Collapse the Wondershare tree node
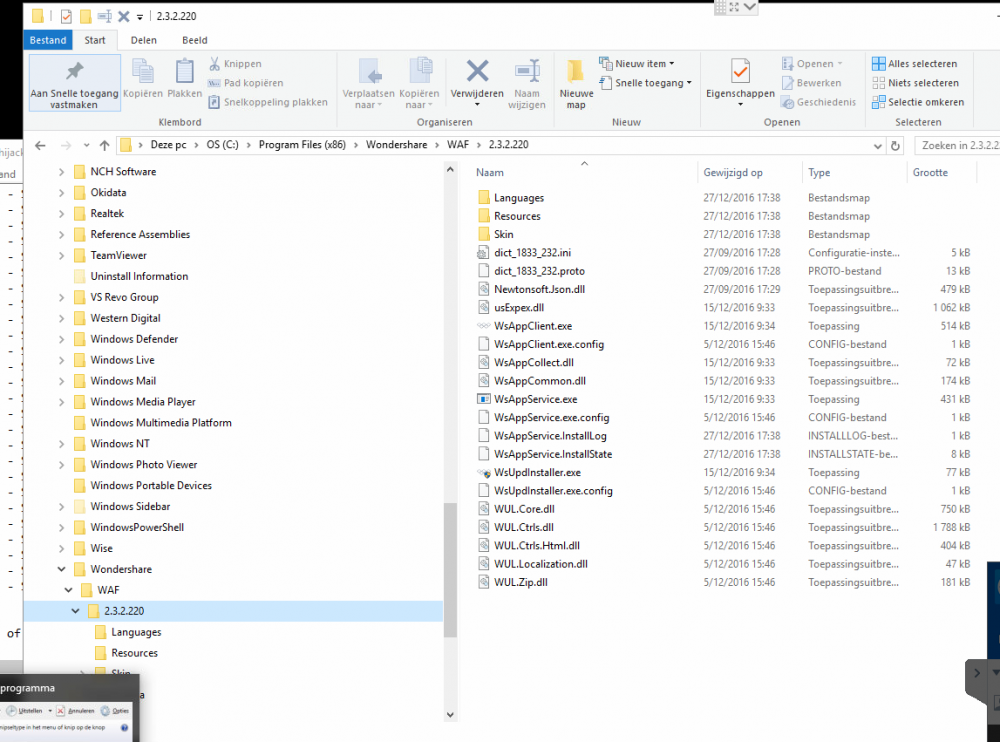 click(x=63, y=569)
